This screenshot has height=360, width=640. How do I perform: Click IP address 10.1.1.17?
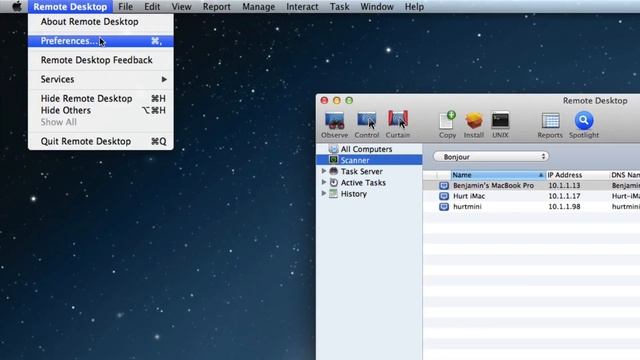(564, 196)
